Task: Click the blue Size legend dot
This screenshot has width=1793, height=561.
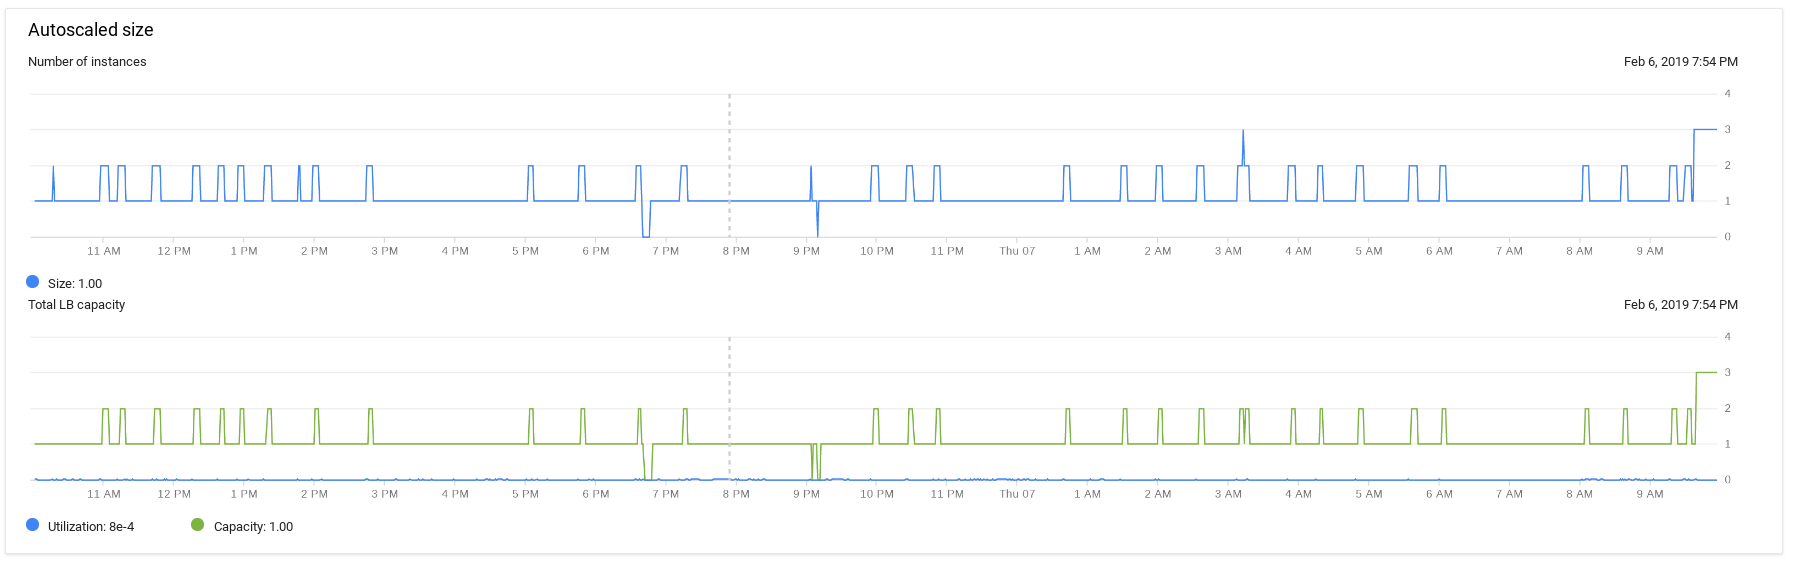Action: (x=33, y=282)
